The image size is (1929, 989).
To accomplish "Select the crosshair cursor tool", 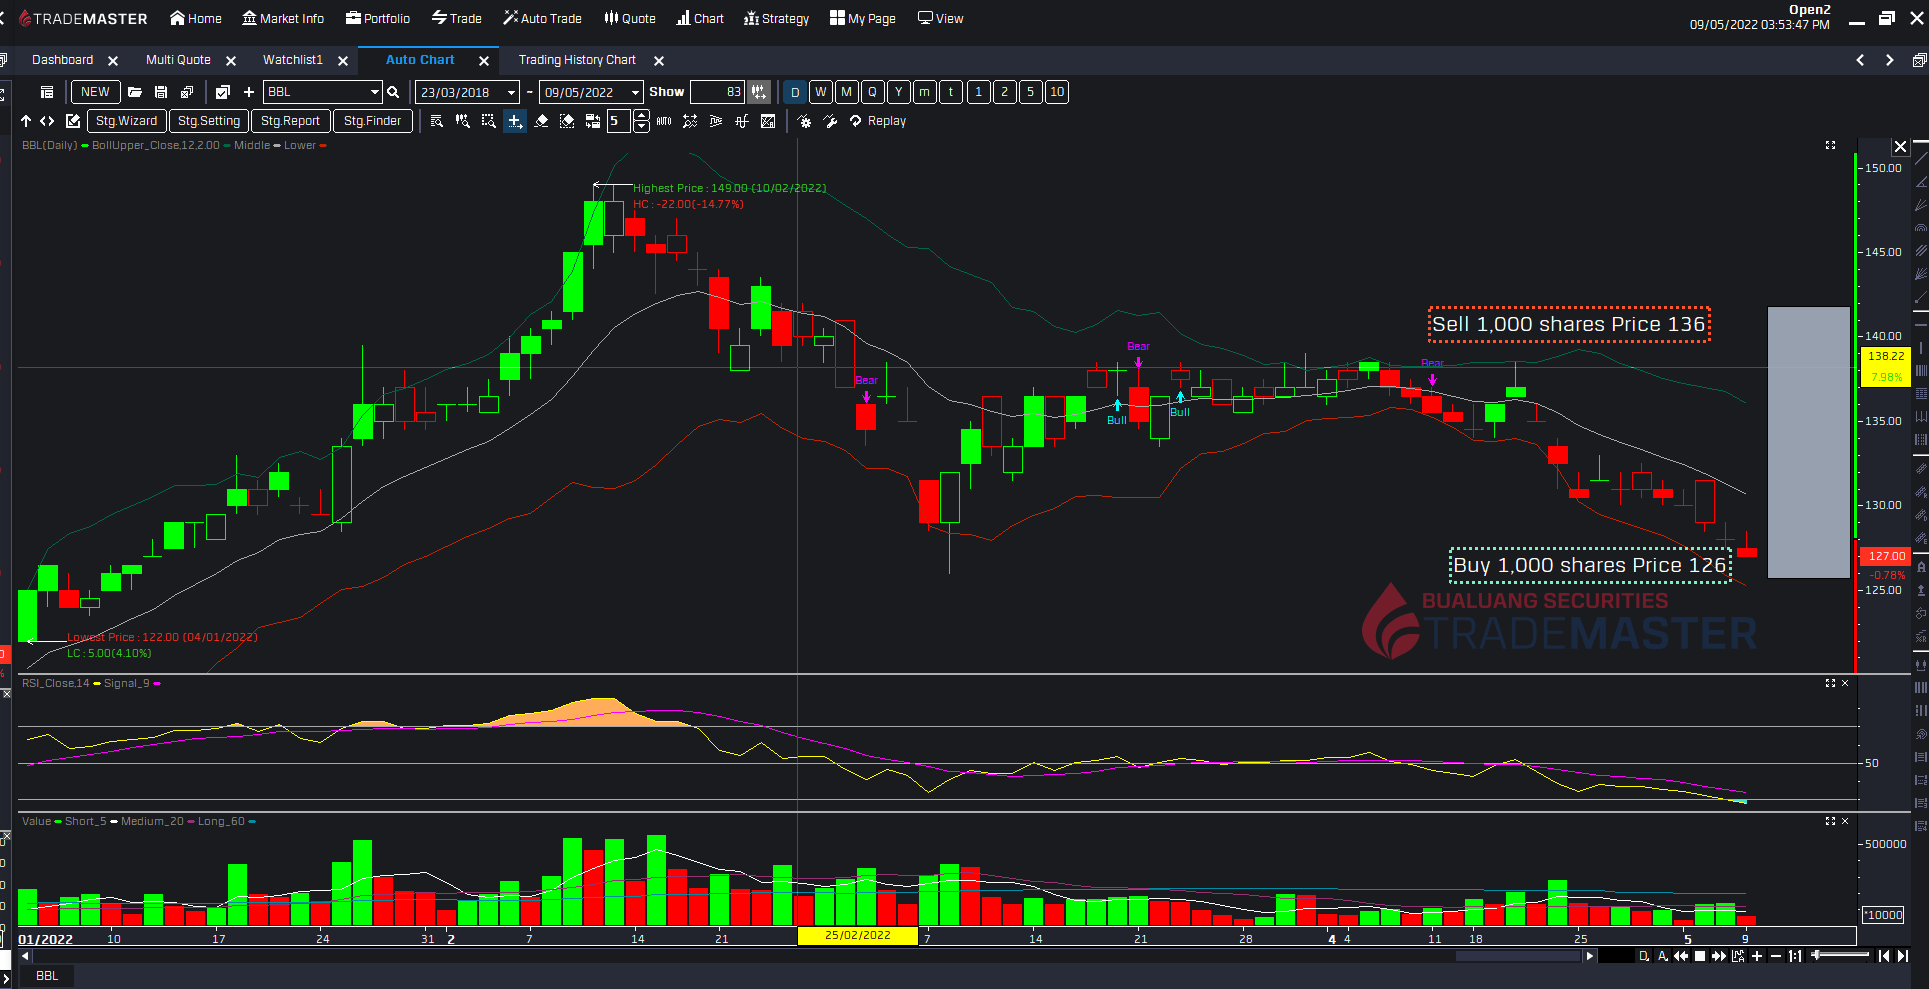I will (x=514, y=121).
